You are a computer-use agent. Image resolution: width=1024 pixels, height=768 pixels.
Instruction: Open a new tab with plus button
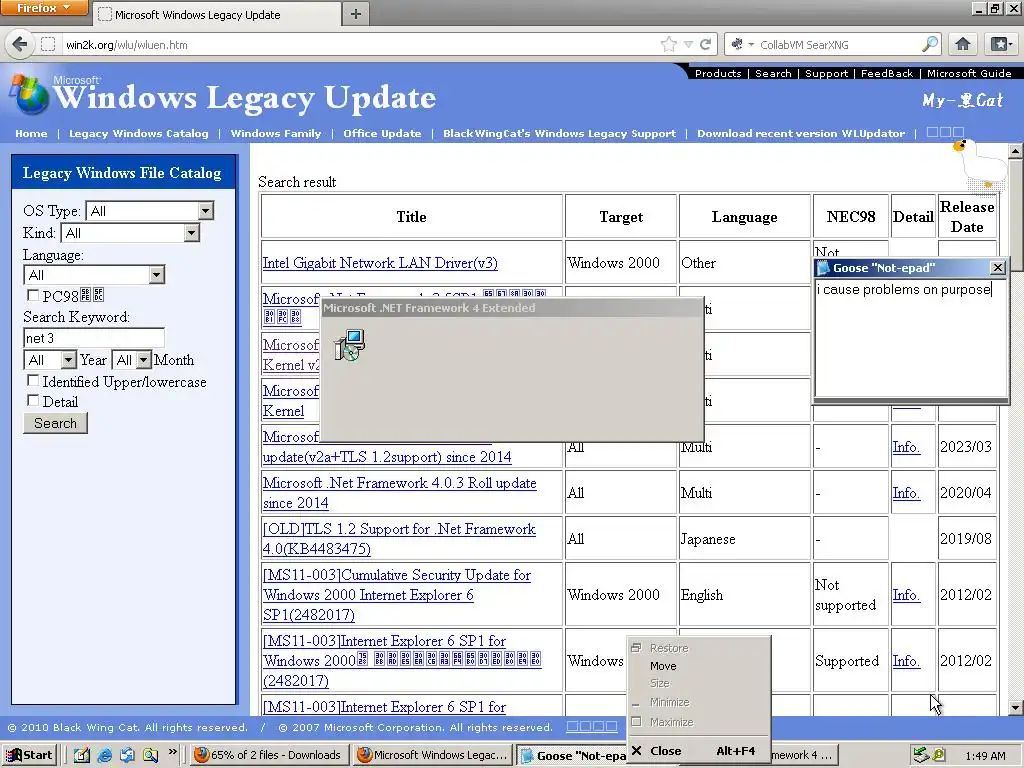pos(356,14)
